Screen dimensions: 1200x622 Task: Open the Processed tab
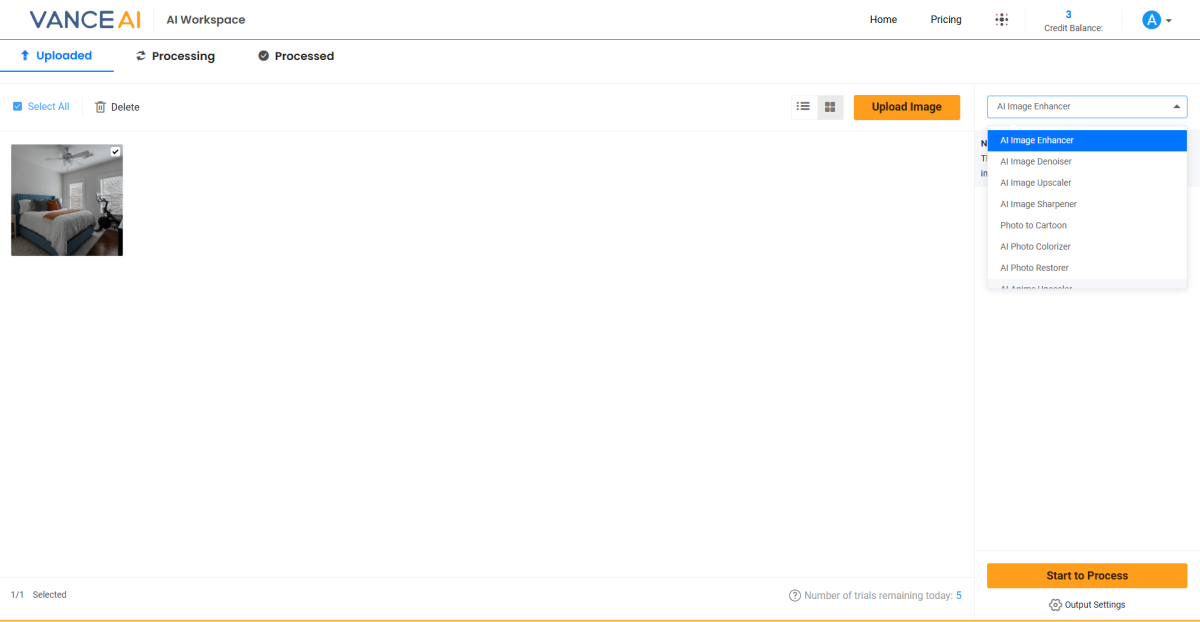(296, 56)
